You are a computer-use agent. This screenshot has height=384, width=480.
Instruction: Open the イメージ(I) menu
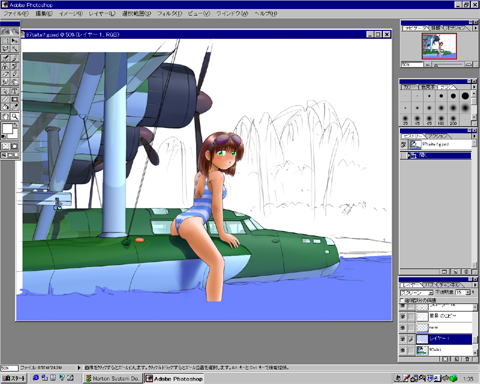(x=70, y=14)
